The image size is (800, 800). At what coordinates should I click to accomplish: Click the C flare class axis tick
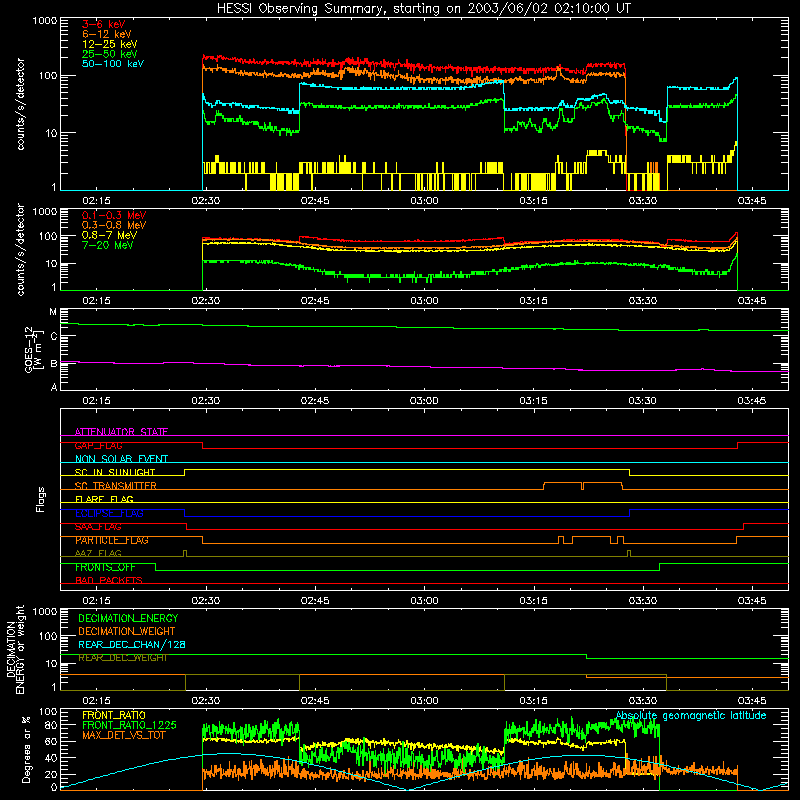[x=54, y=336]
